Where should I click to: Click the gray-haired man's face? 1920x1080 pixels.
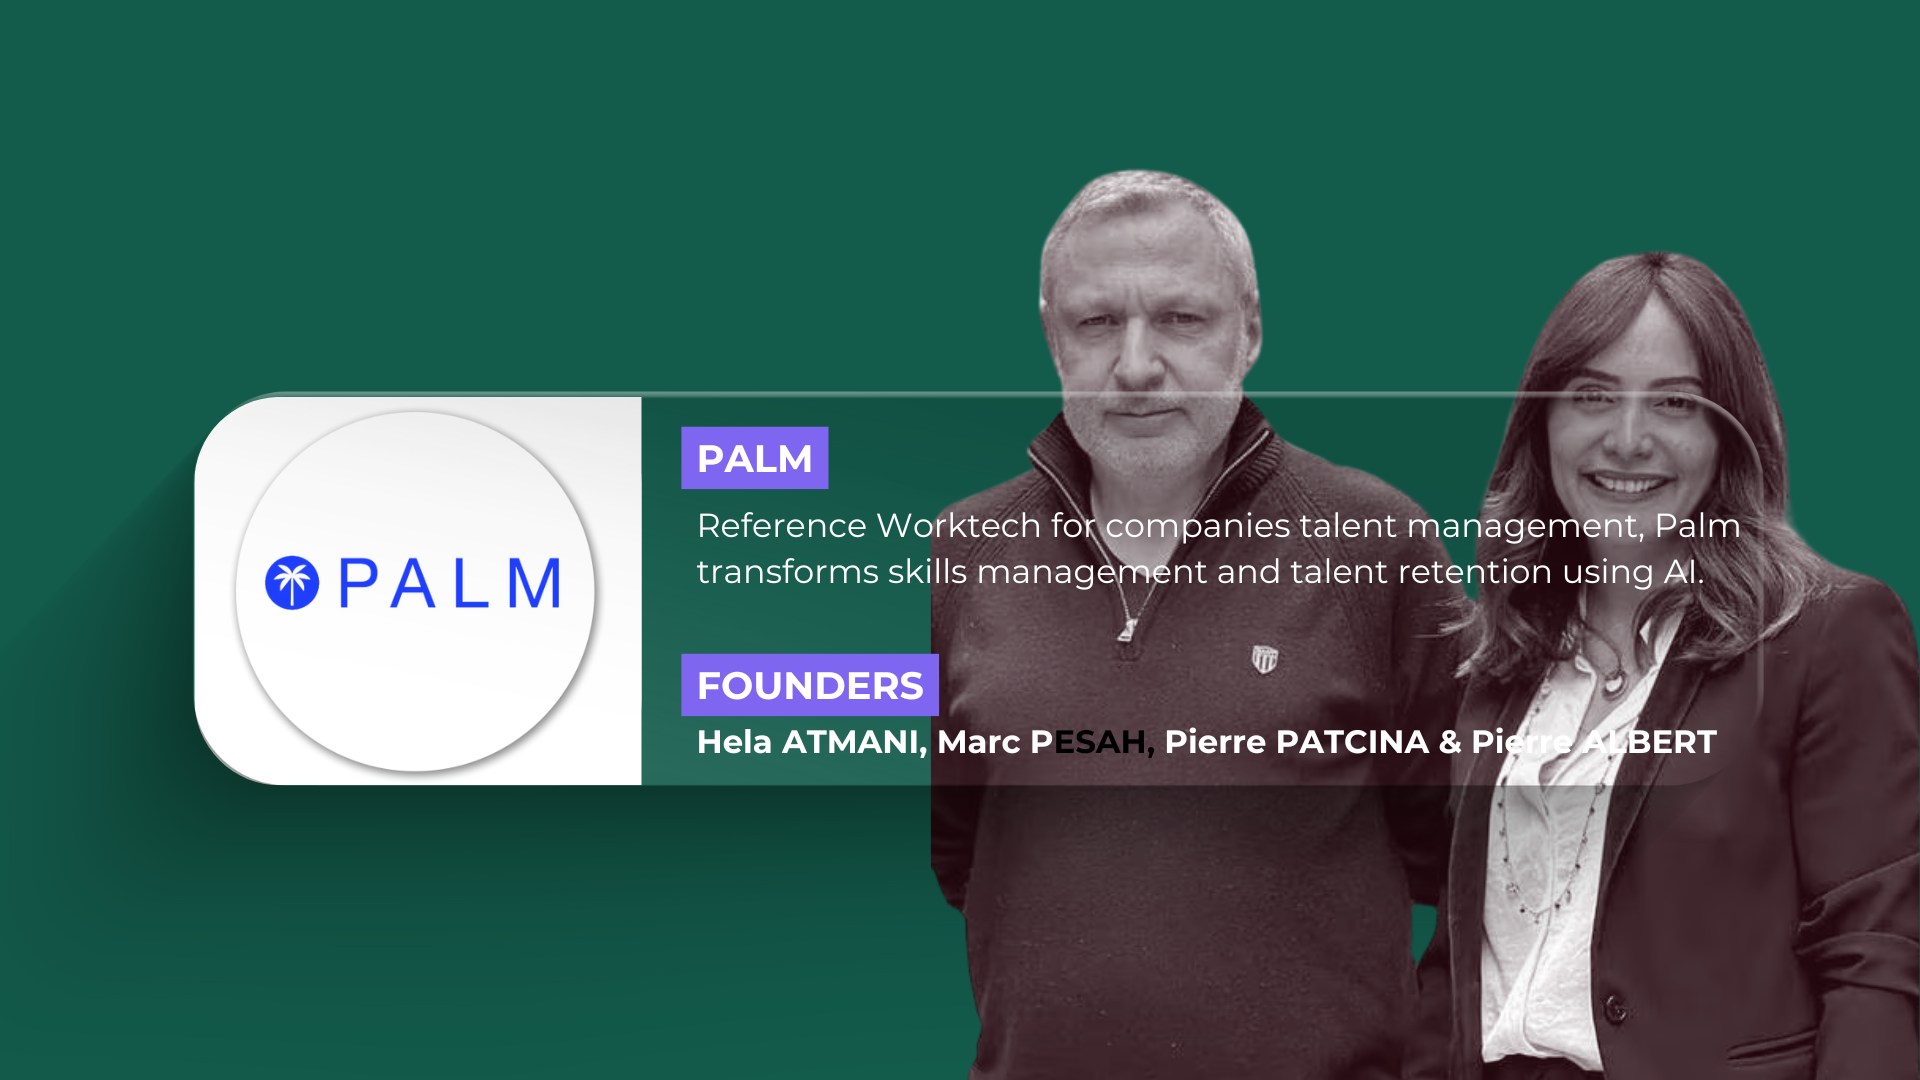(x=1144, y=345)
